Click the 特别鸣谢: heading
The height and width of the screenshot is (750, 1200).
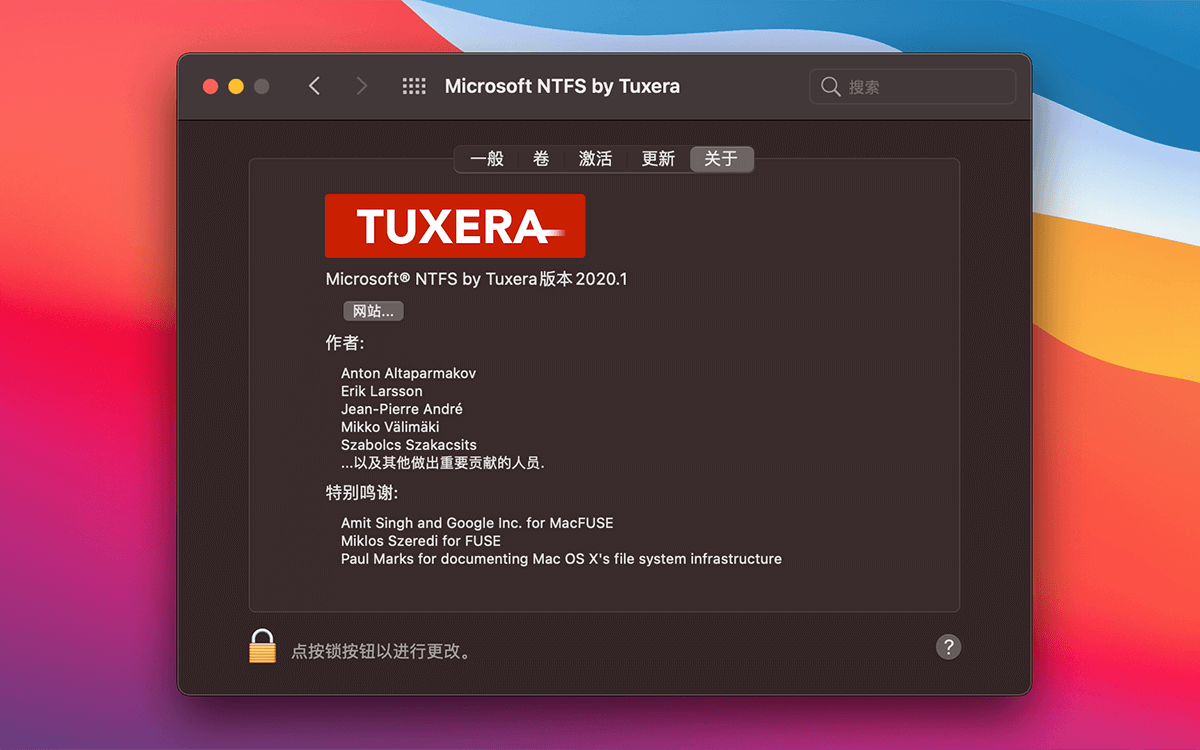tap(363, 493)
